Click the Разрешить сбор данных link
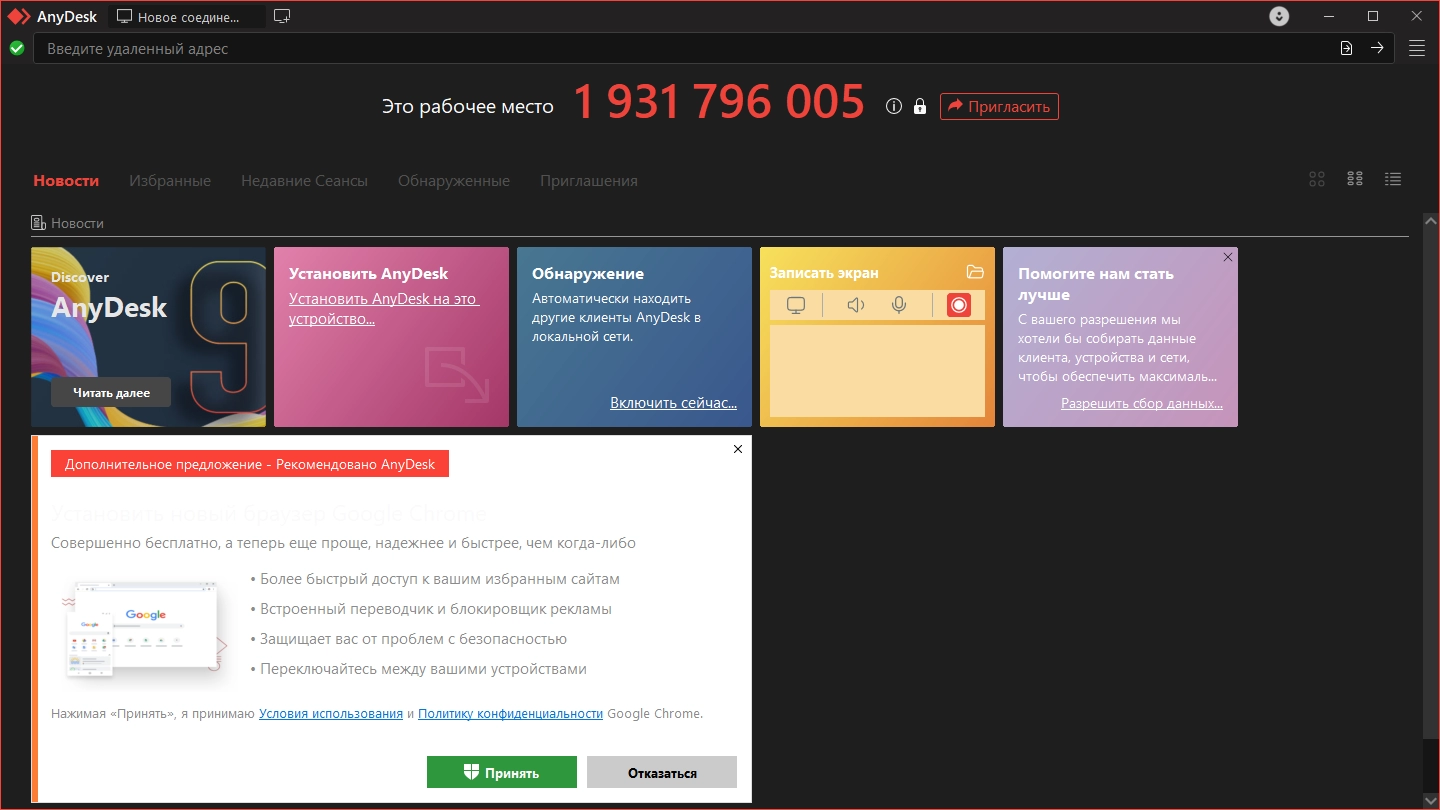This screenshot has width=1440, height=810. pos(1142,404)
